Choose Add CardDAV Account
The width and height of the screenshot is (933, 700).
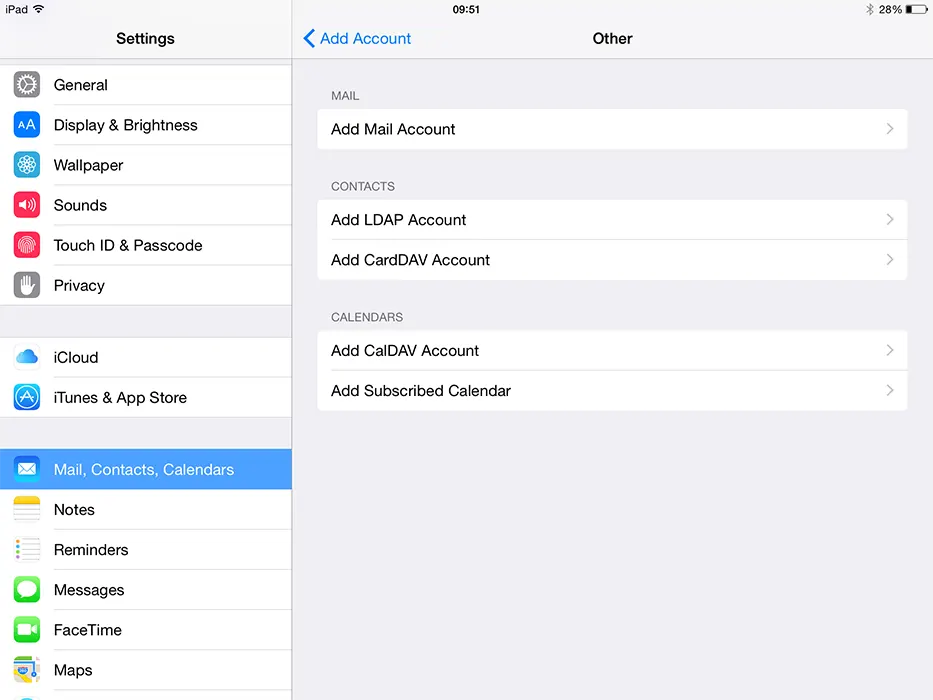pos(411,260)
